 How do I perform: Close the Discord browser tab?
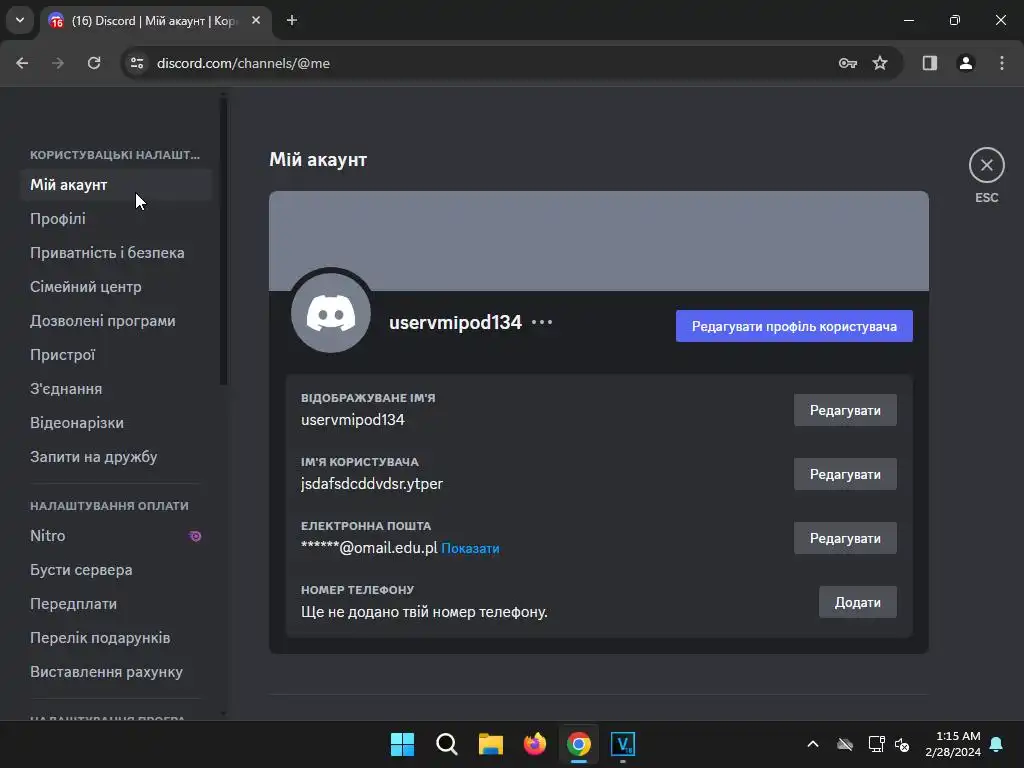[256, 20]
